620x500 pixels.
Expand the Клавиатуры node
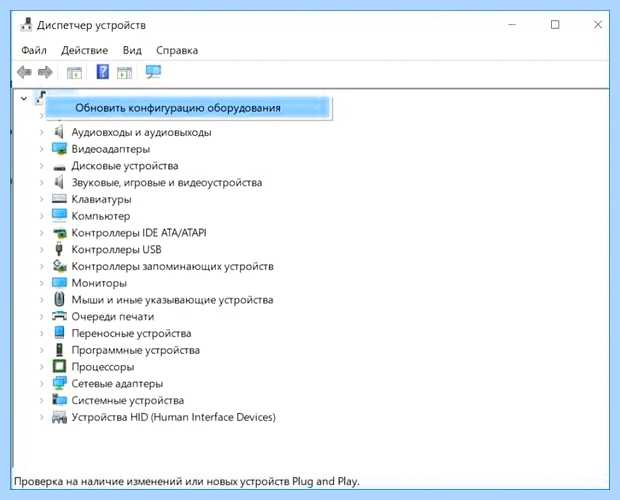tap(42, 199)
